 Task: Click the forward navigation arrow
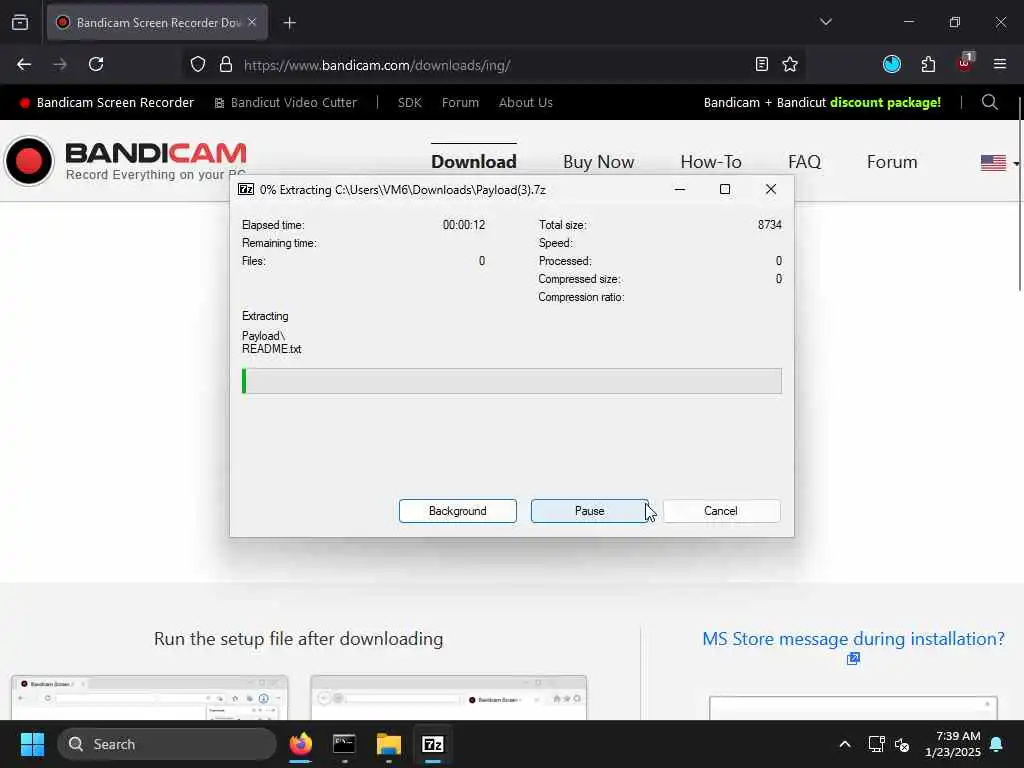pyautogui.click(x=59, y=64)
